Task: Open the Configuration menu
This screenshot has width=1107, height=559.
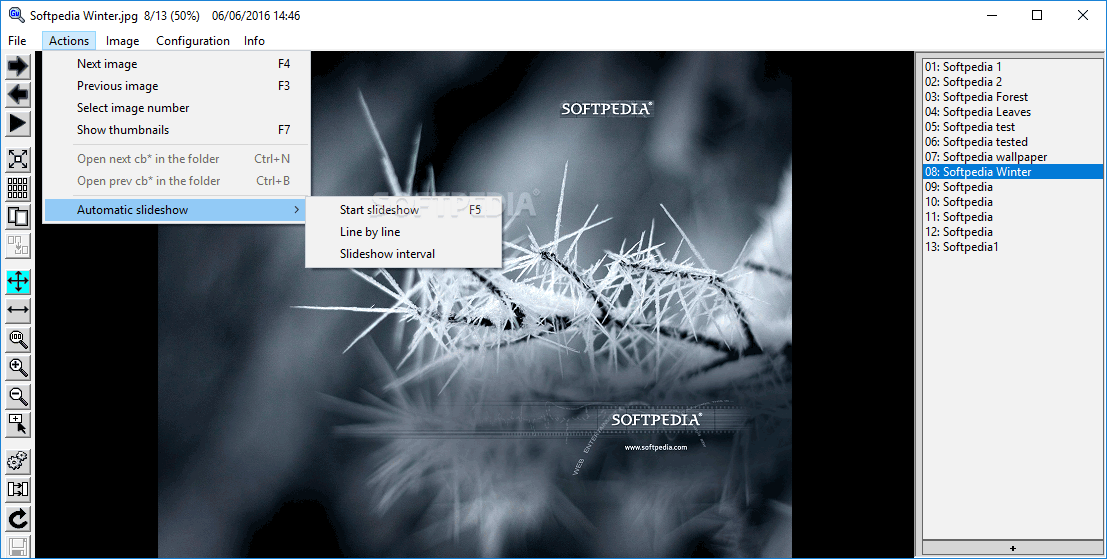Action: [193, 41]
